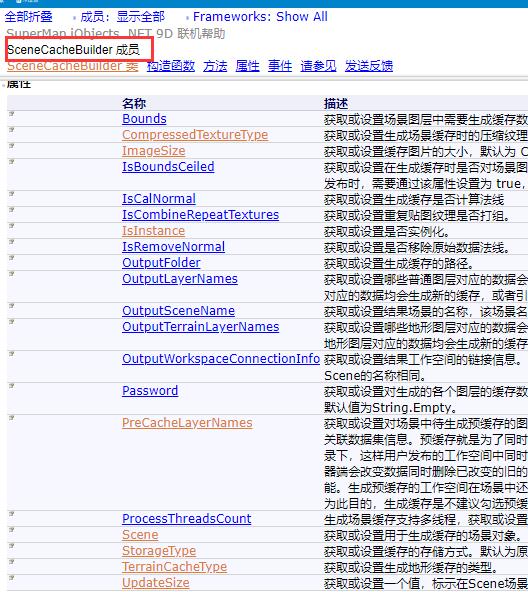Click the property icon beside UpdateSize
This screenshot has width=528, height=592.
click(11, 578)
